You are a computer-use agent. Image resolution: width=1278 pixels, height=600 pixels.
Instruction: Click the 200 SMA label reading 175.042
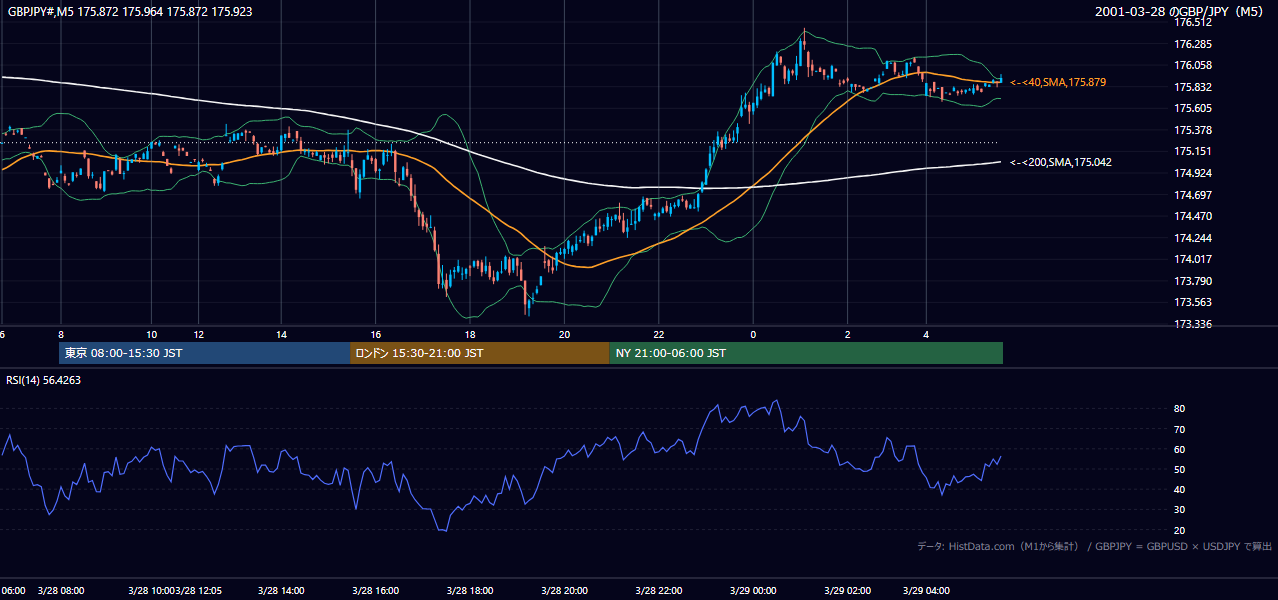(x=1061, y=162)
